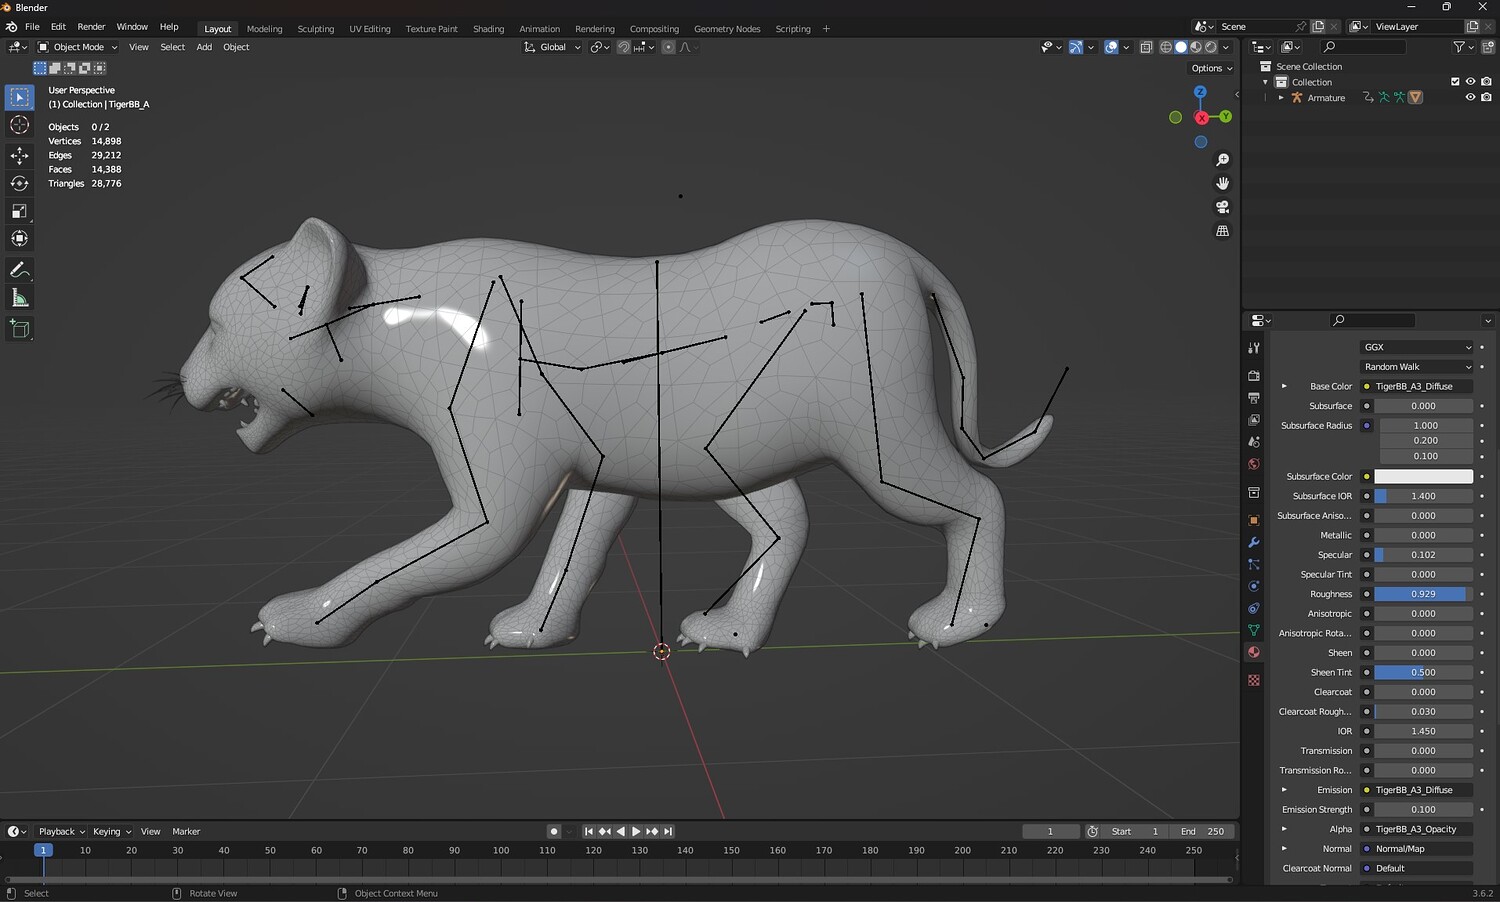Toggle the snapping magnet

point(624,47)
